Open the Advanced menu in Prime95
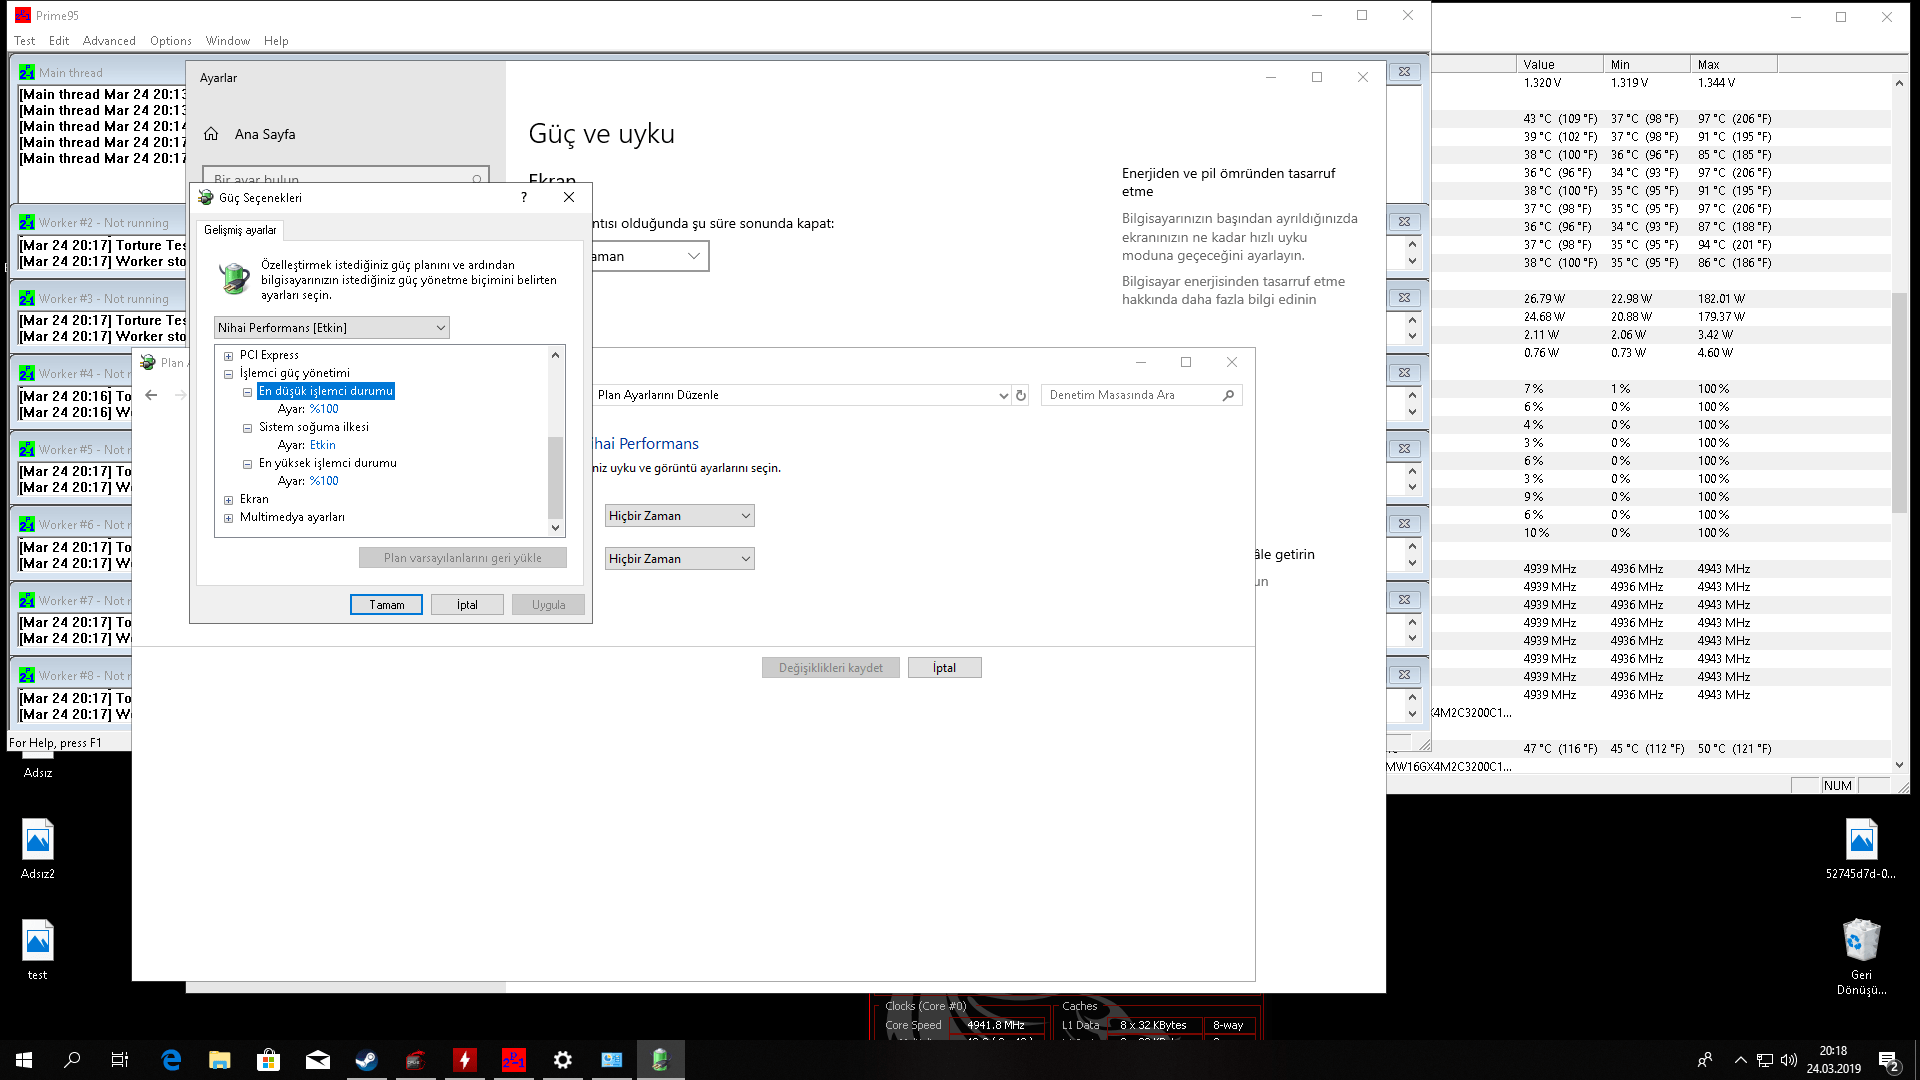Image resolution: width=1920 pixels, height=1080 pixels. pos(109,41)
